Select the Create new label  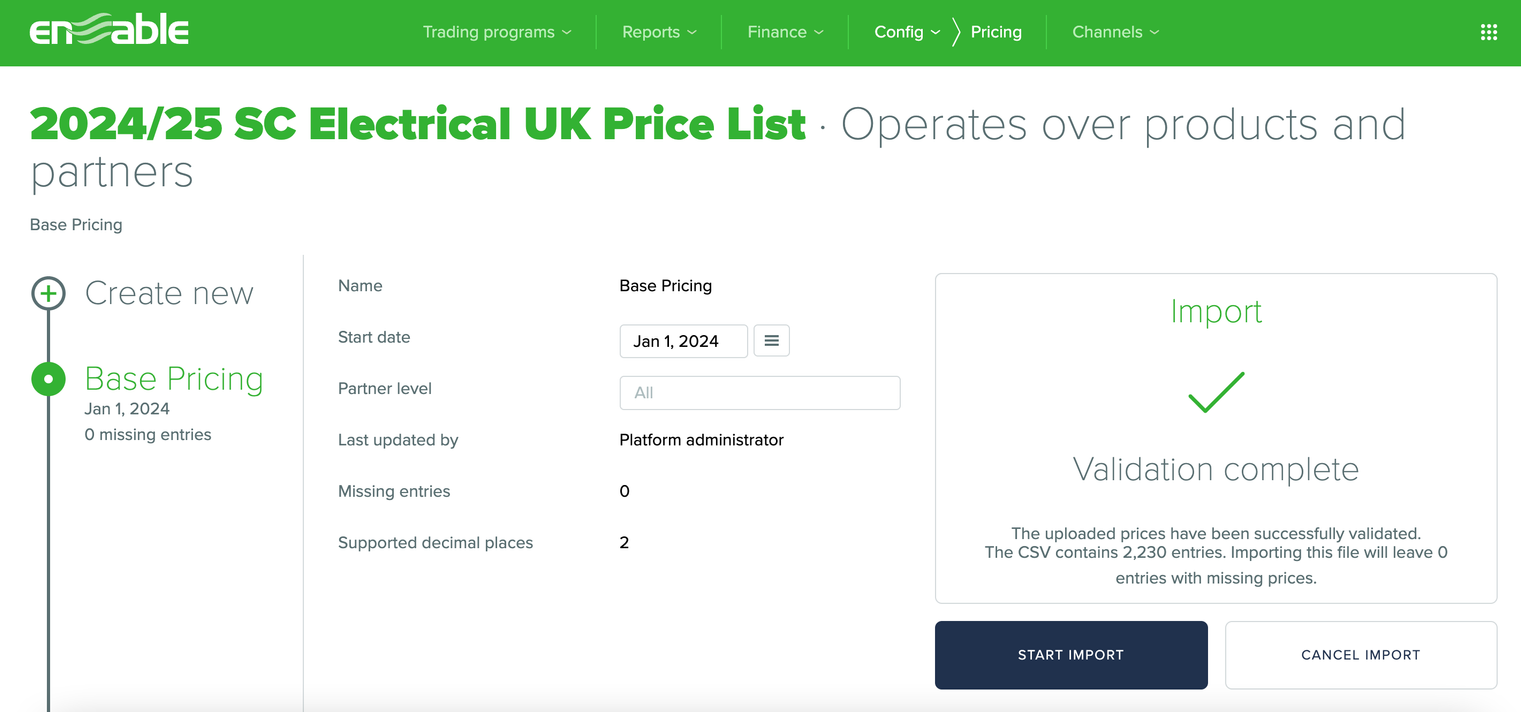(169, 294)
